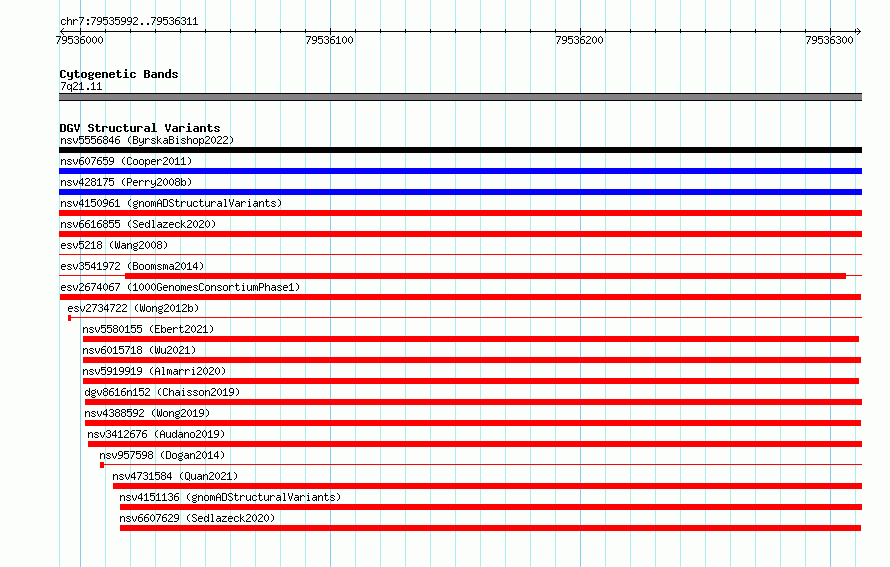Click the nsv5556846 (ByrskaBishop2022) variant label
The height and width of the screenshot is (567, 890).
point(147,140)
